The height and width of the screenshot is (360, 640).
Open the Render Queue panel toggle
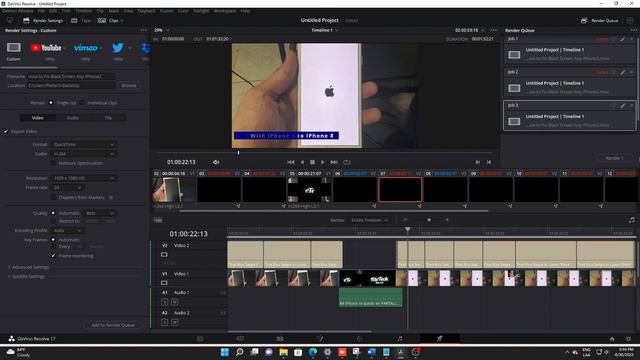tap(600, 20)
